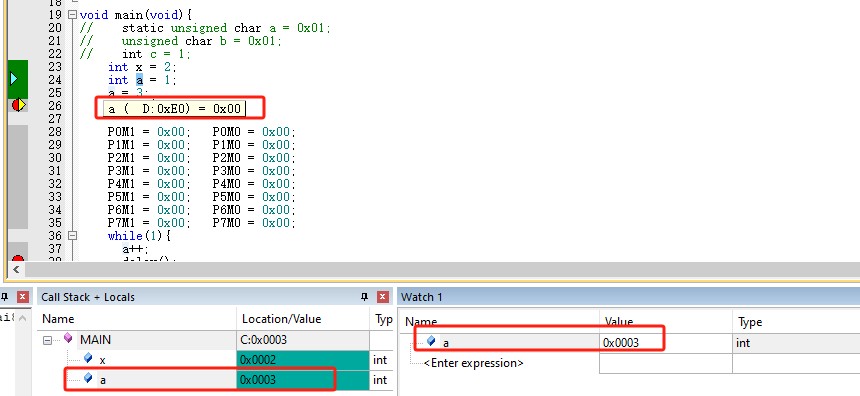This screenshot has height=396, width=860.
Task: Click the commented 'unsigned char b = 0x01' line
Action: coord(180,41)
